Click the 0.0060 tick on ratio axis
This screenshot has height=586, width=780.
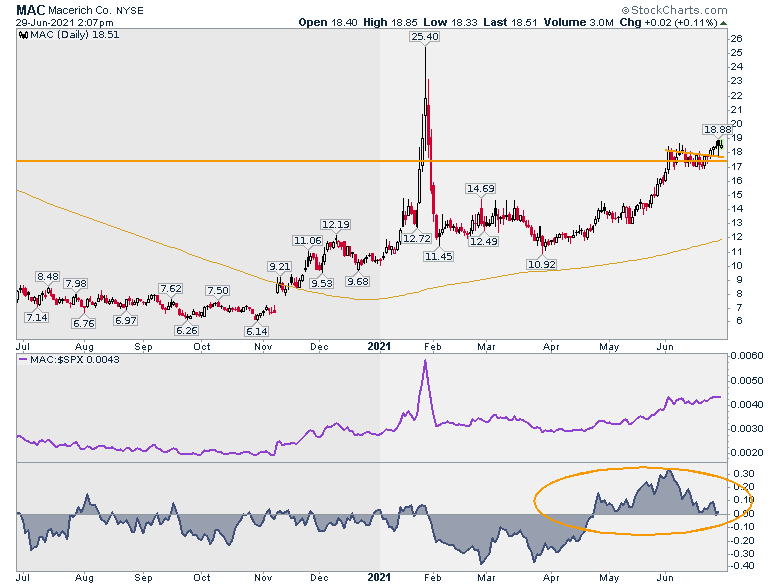click(x=747, y=356)
